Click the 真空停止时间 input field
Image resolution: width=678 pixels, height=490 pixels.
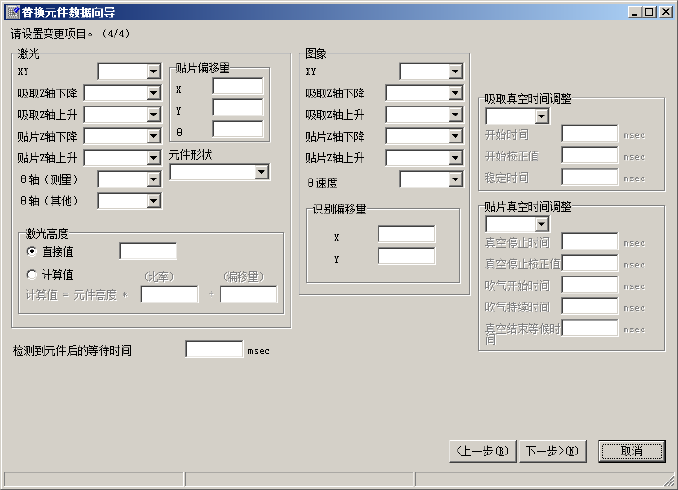(x=590, y=241)
